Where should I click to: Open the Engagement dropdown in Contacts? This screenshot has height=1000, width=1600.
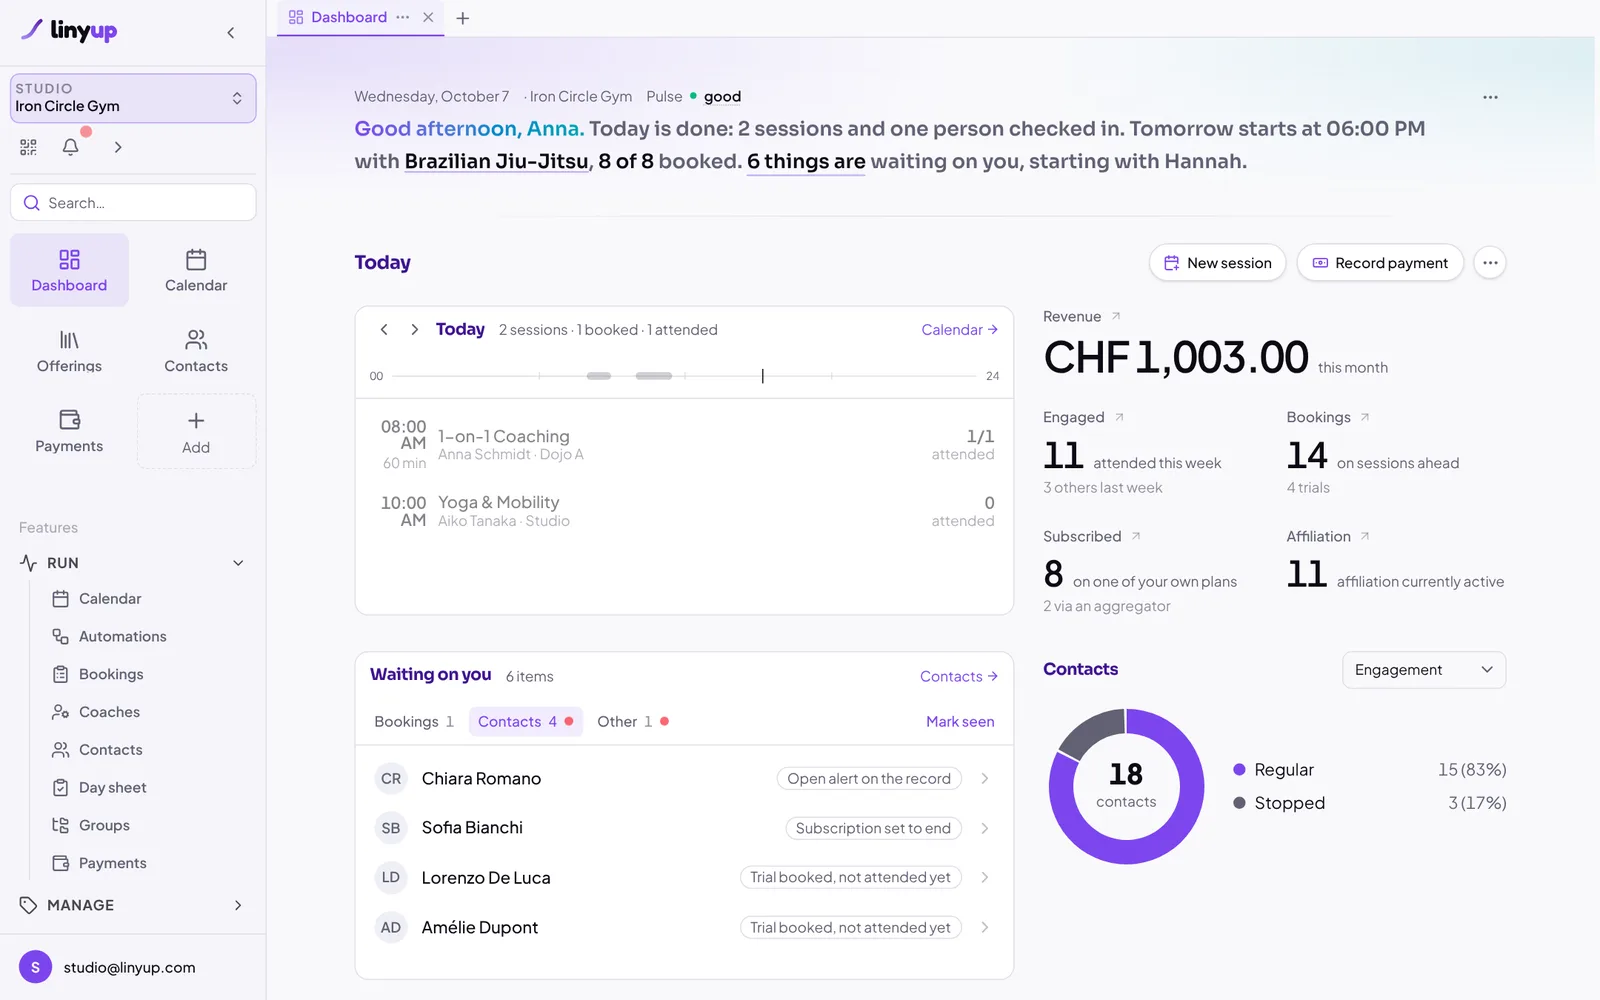pyautogui.click(x=1424, y=670)
